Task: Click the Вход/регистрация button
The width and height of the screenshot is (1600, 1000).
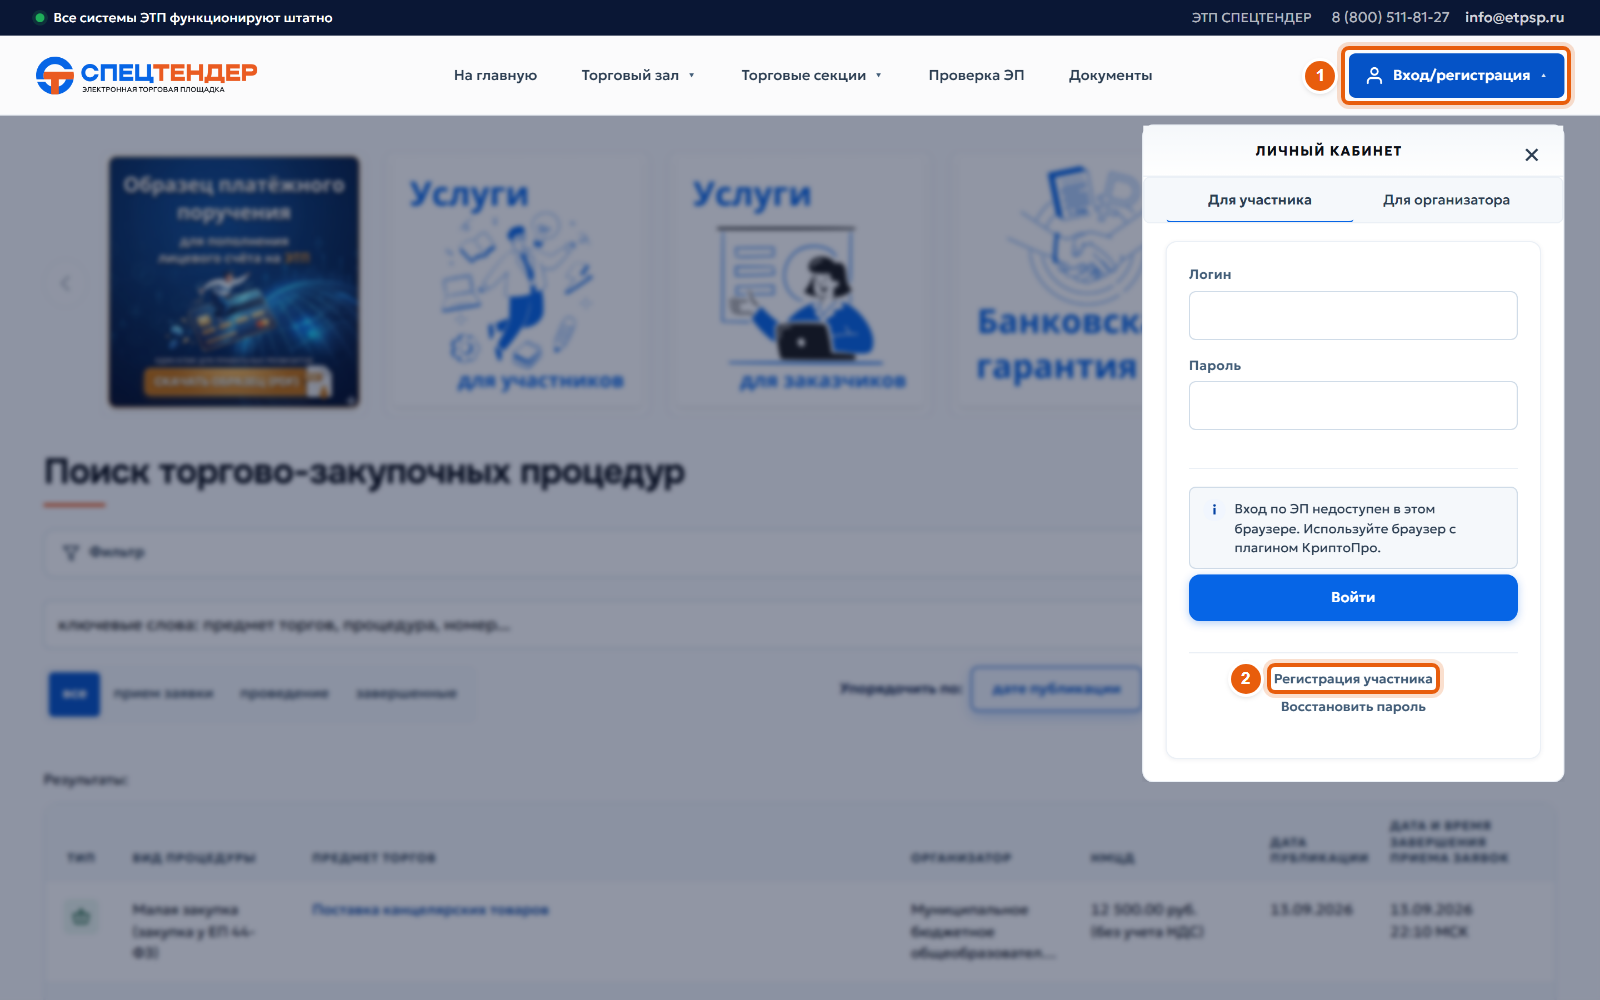Action: pos(1456,75)
